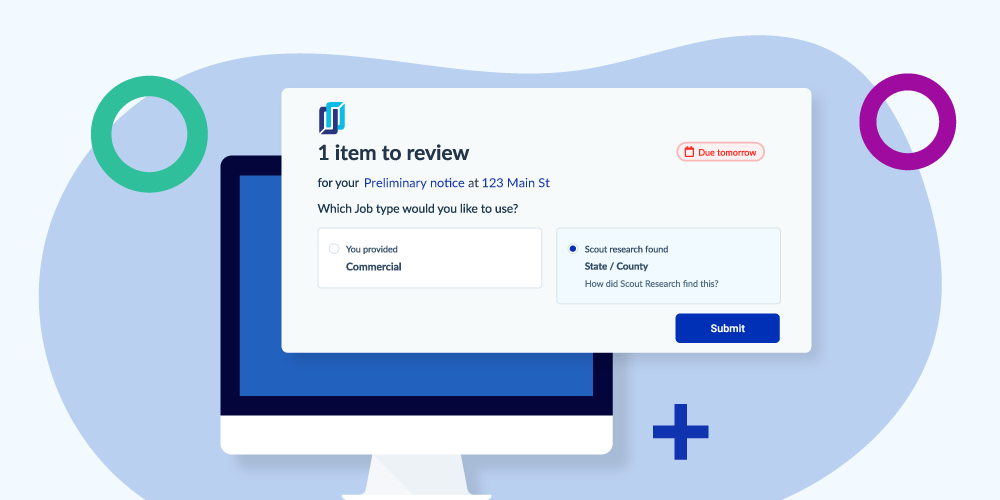Click the "Due tomorrow" badge text
The width and height of the screenshot is (1000, 500).
click(728, 152)
